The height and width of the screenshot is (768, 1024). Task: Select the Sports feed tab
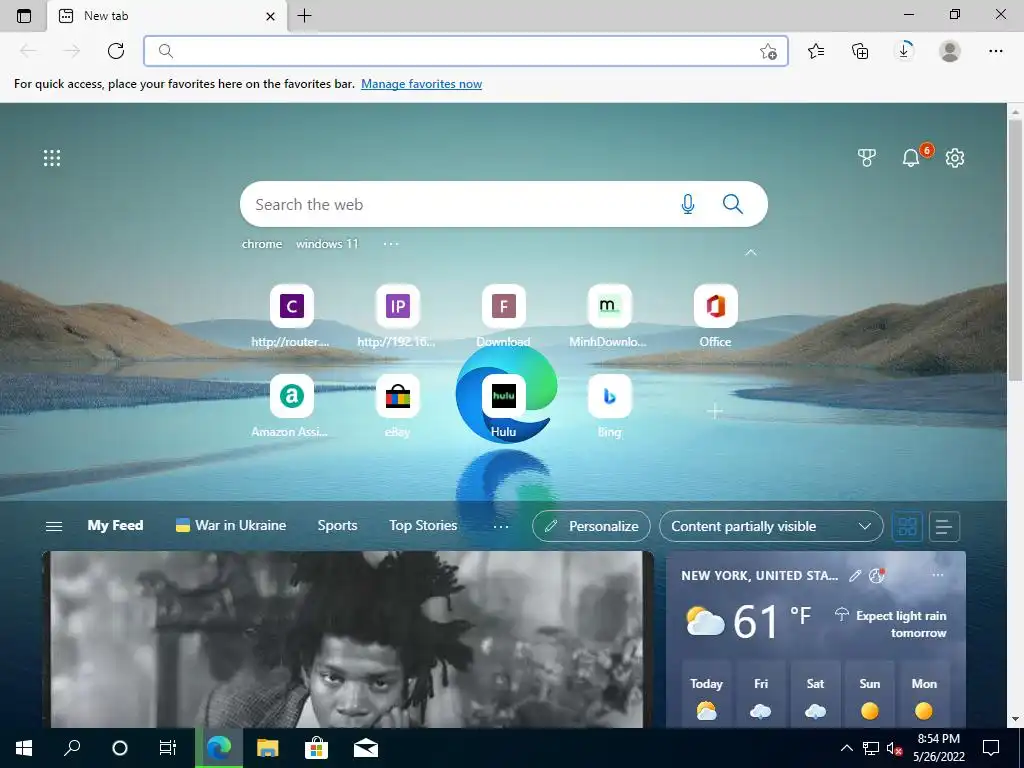click(337, 526)
